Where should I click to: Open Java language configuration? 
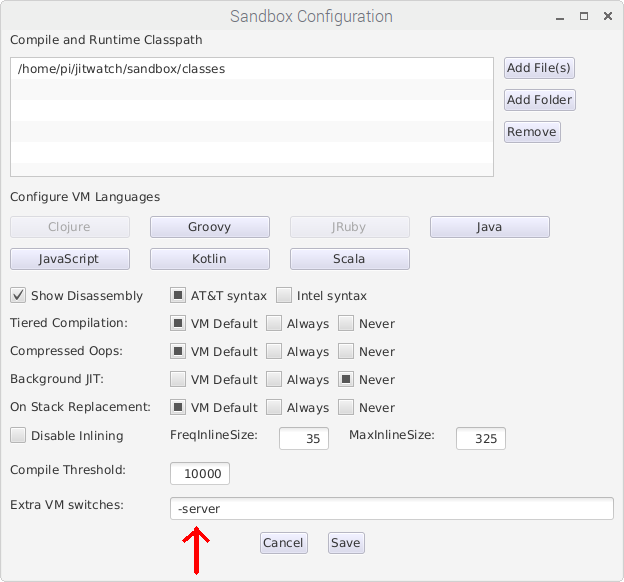point(489,227)
